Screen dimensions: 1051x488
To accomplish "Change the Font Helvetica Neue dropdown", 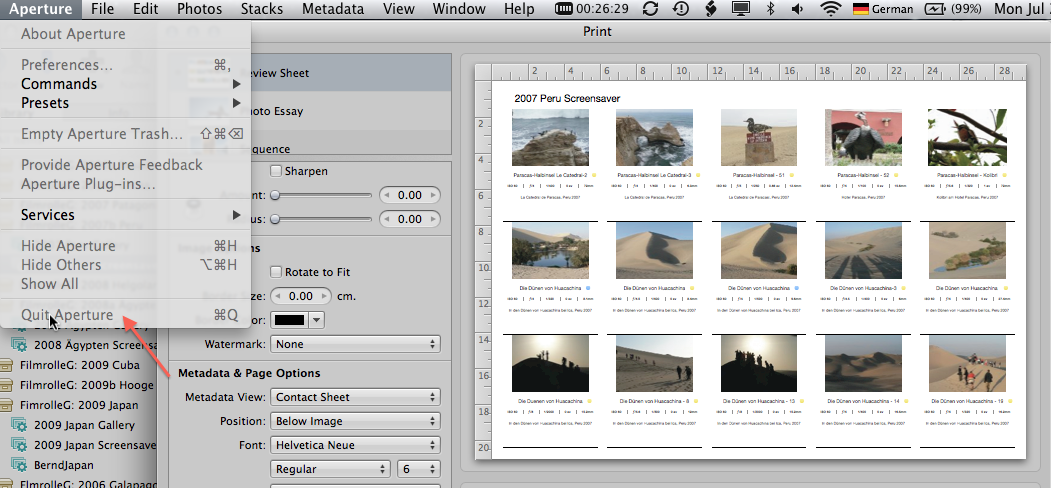I will pos(355,445).
